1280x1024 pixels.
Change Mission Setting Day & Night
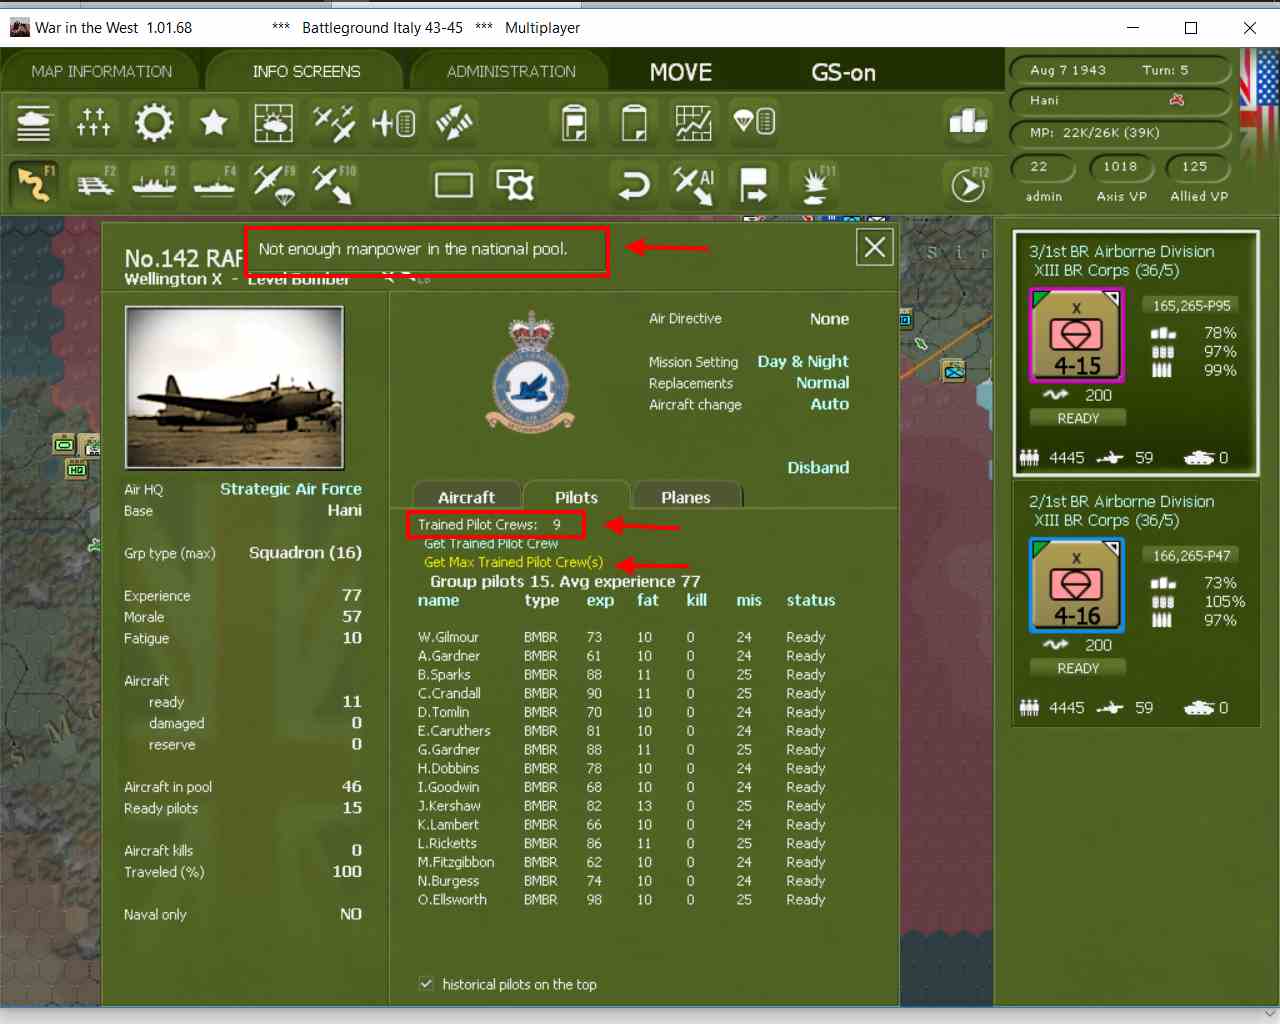tap(803, 361)
